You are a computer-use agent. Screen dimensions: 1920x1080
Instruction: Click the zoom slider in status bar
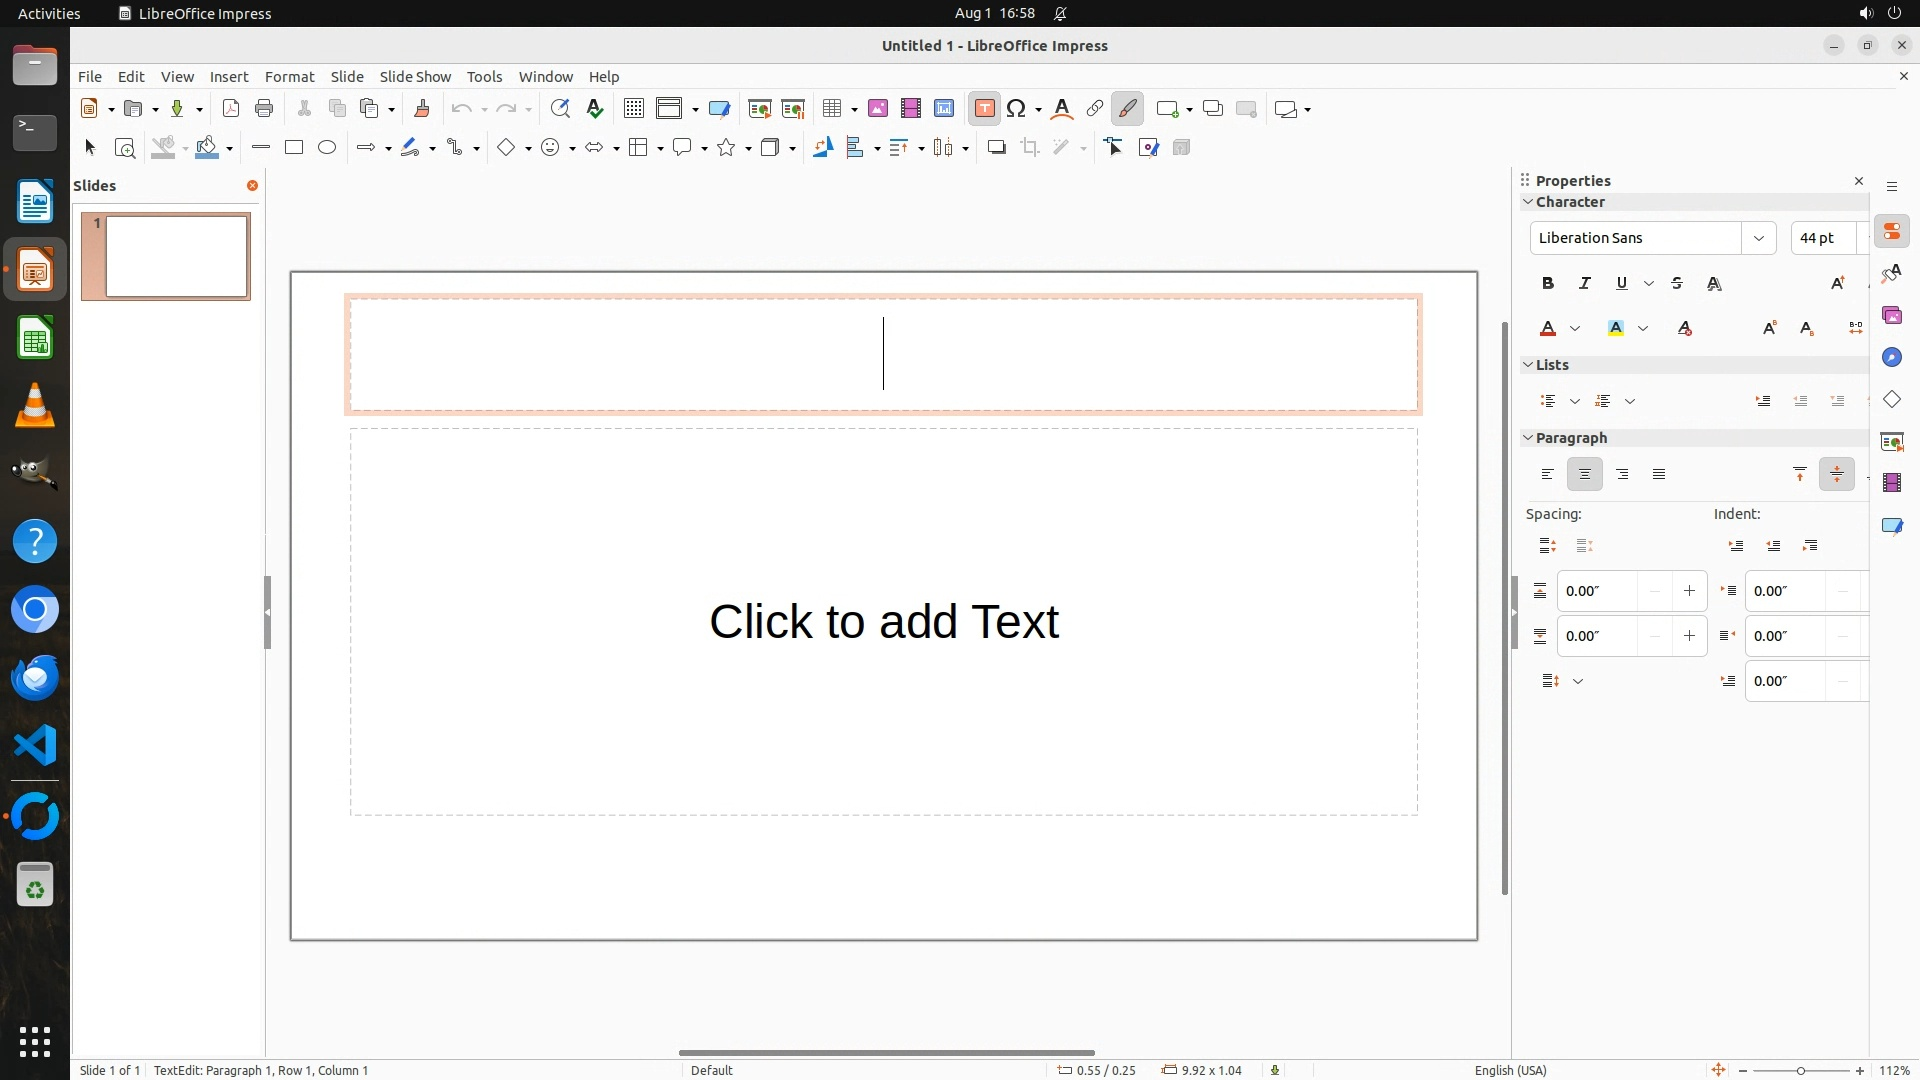(x=1800, y=1070)
